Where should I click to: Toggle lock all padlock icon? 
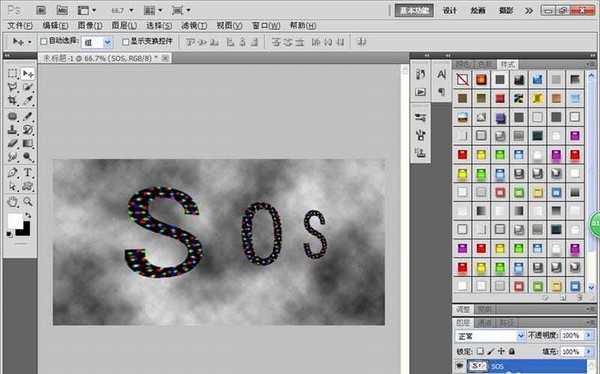pyautogui.click(x=512, y=351)
